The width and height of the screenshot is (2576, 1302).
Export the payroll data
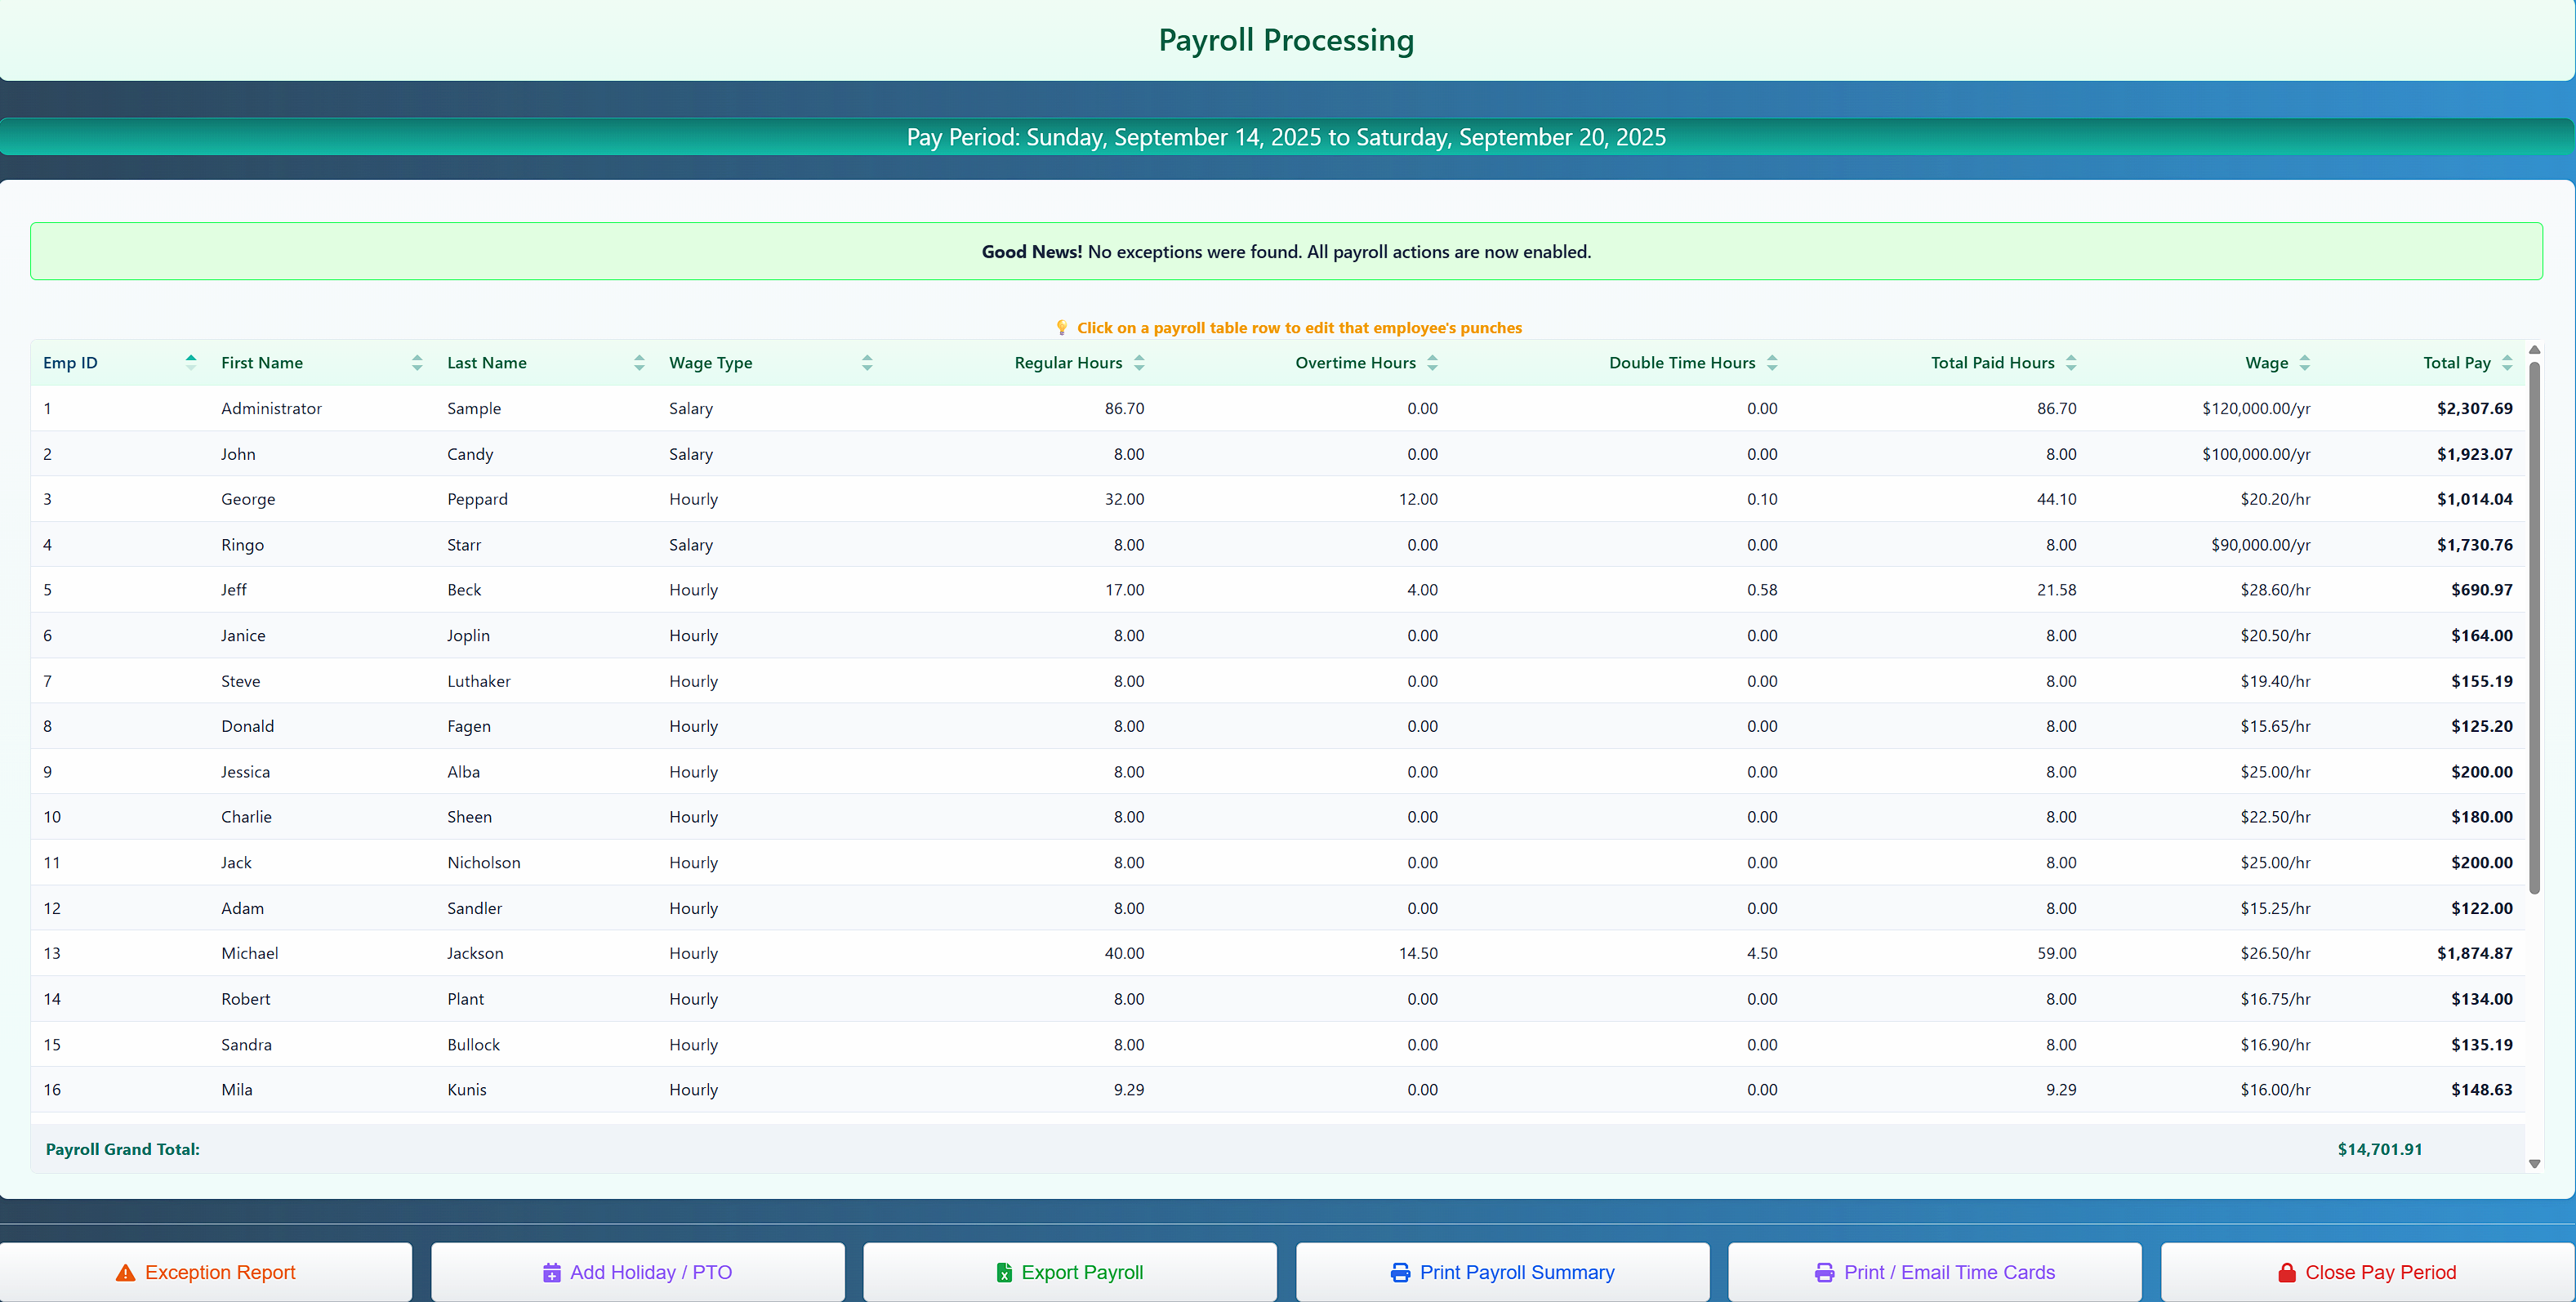coord(1069,1272)
